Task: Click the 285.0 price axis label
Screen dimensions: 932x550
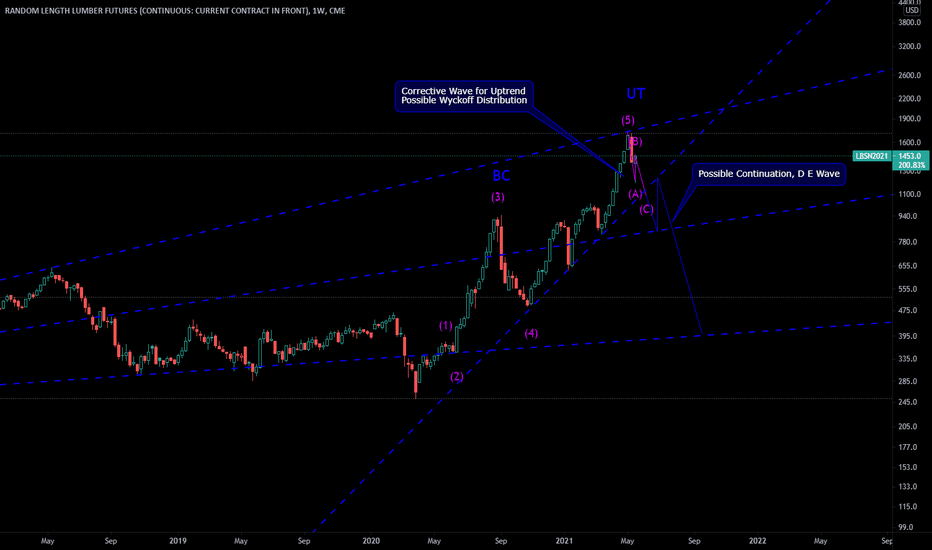Action: click(x=908, y=382)
